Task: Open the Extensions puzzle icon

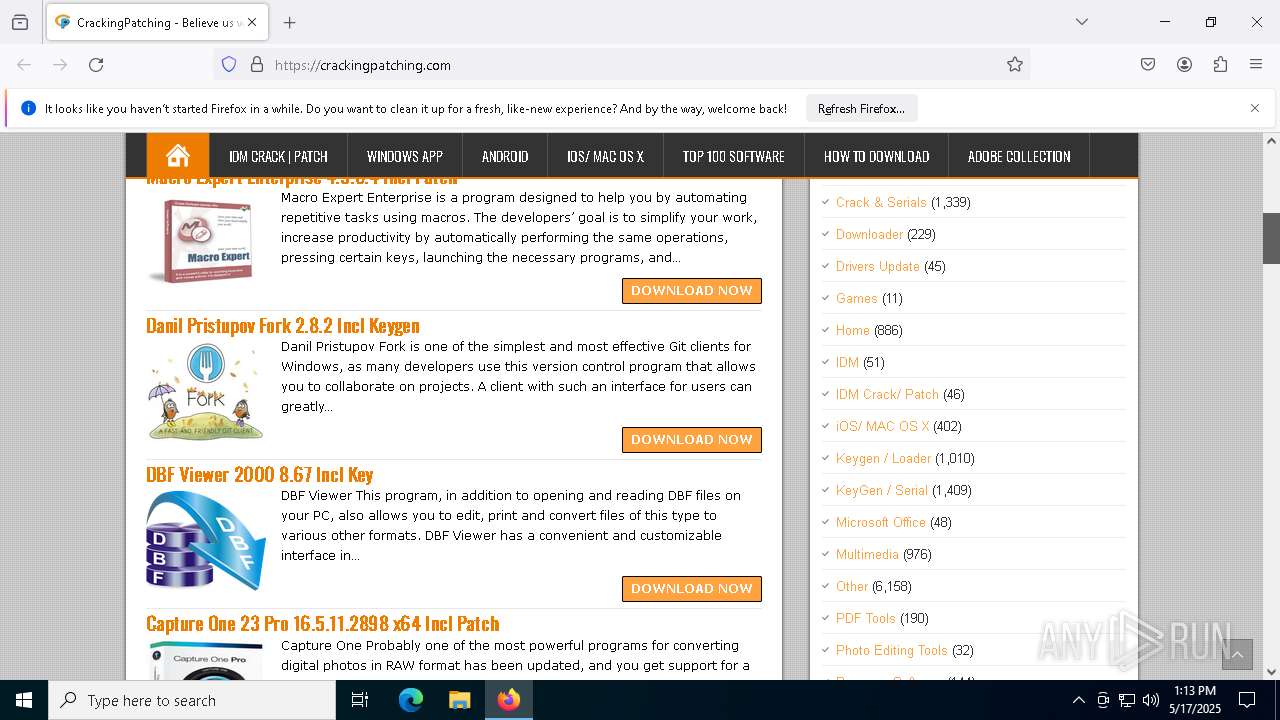Action: [x=1220, y=65]
